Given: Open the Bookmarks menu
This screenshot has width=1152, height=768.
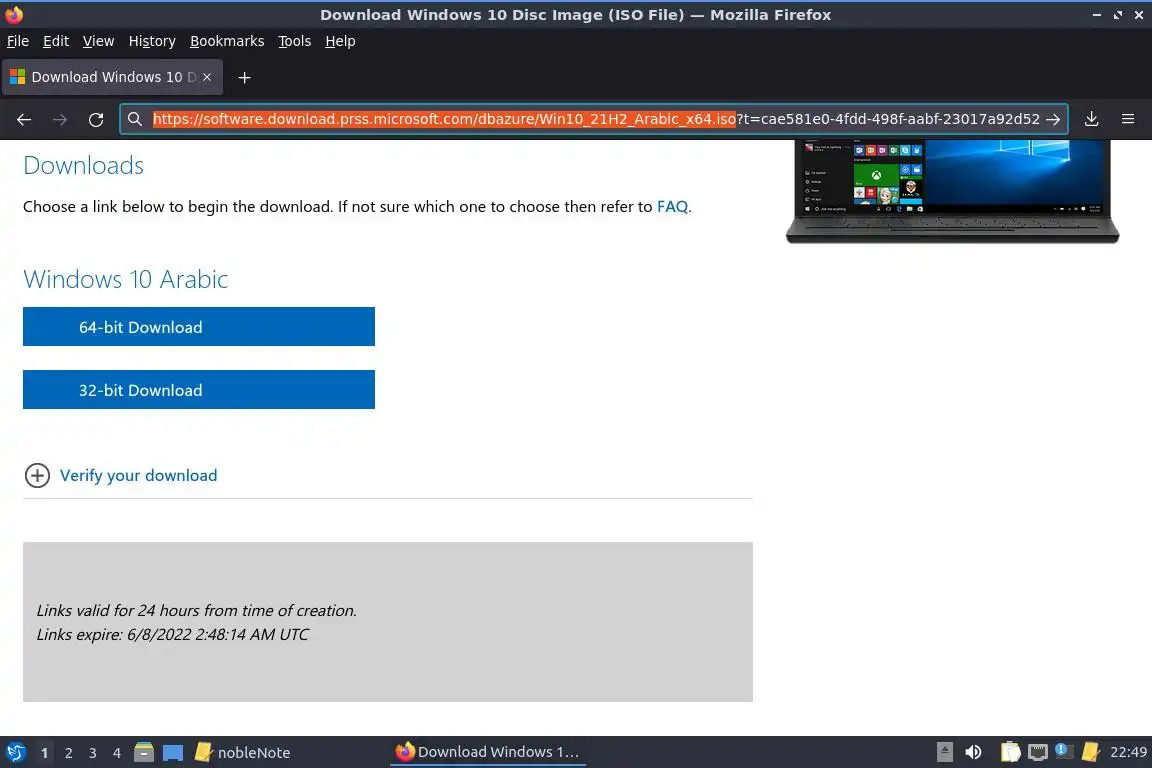Looking at the screenshot, I should (x=227, y=41).
